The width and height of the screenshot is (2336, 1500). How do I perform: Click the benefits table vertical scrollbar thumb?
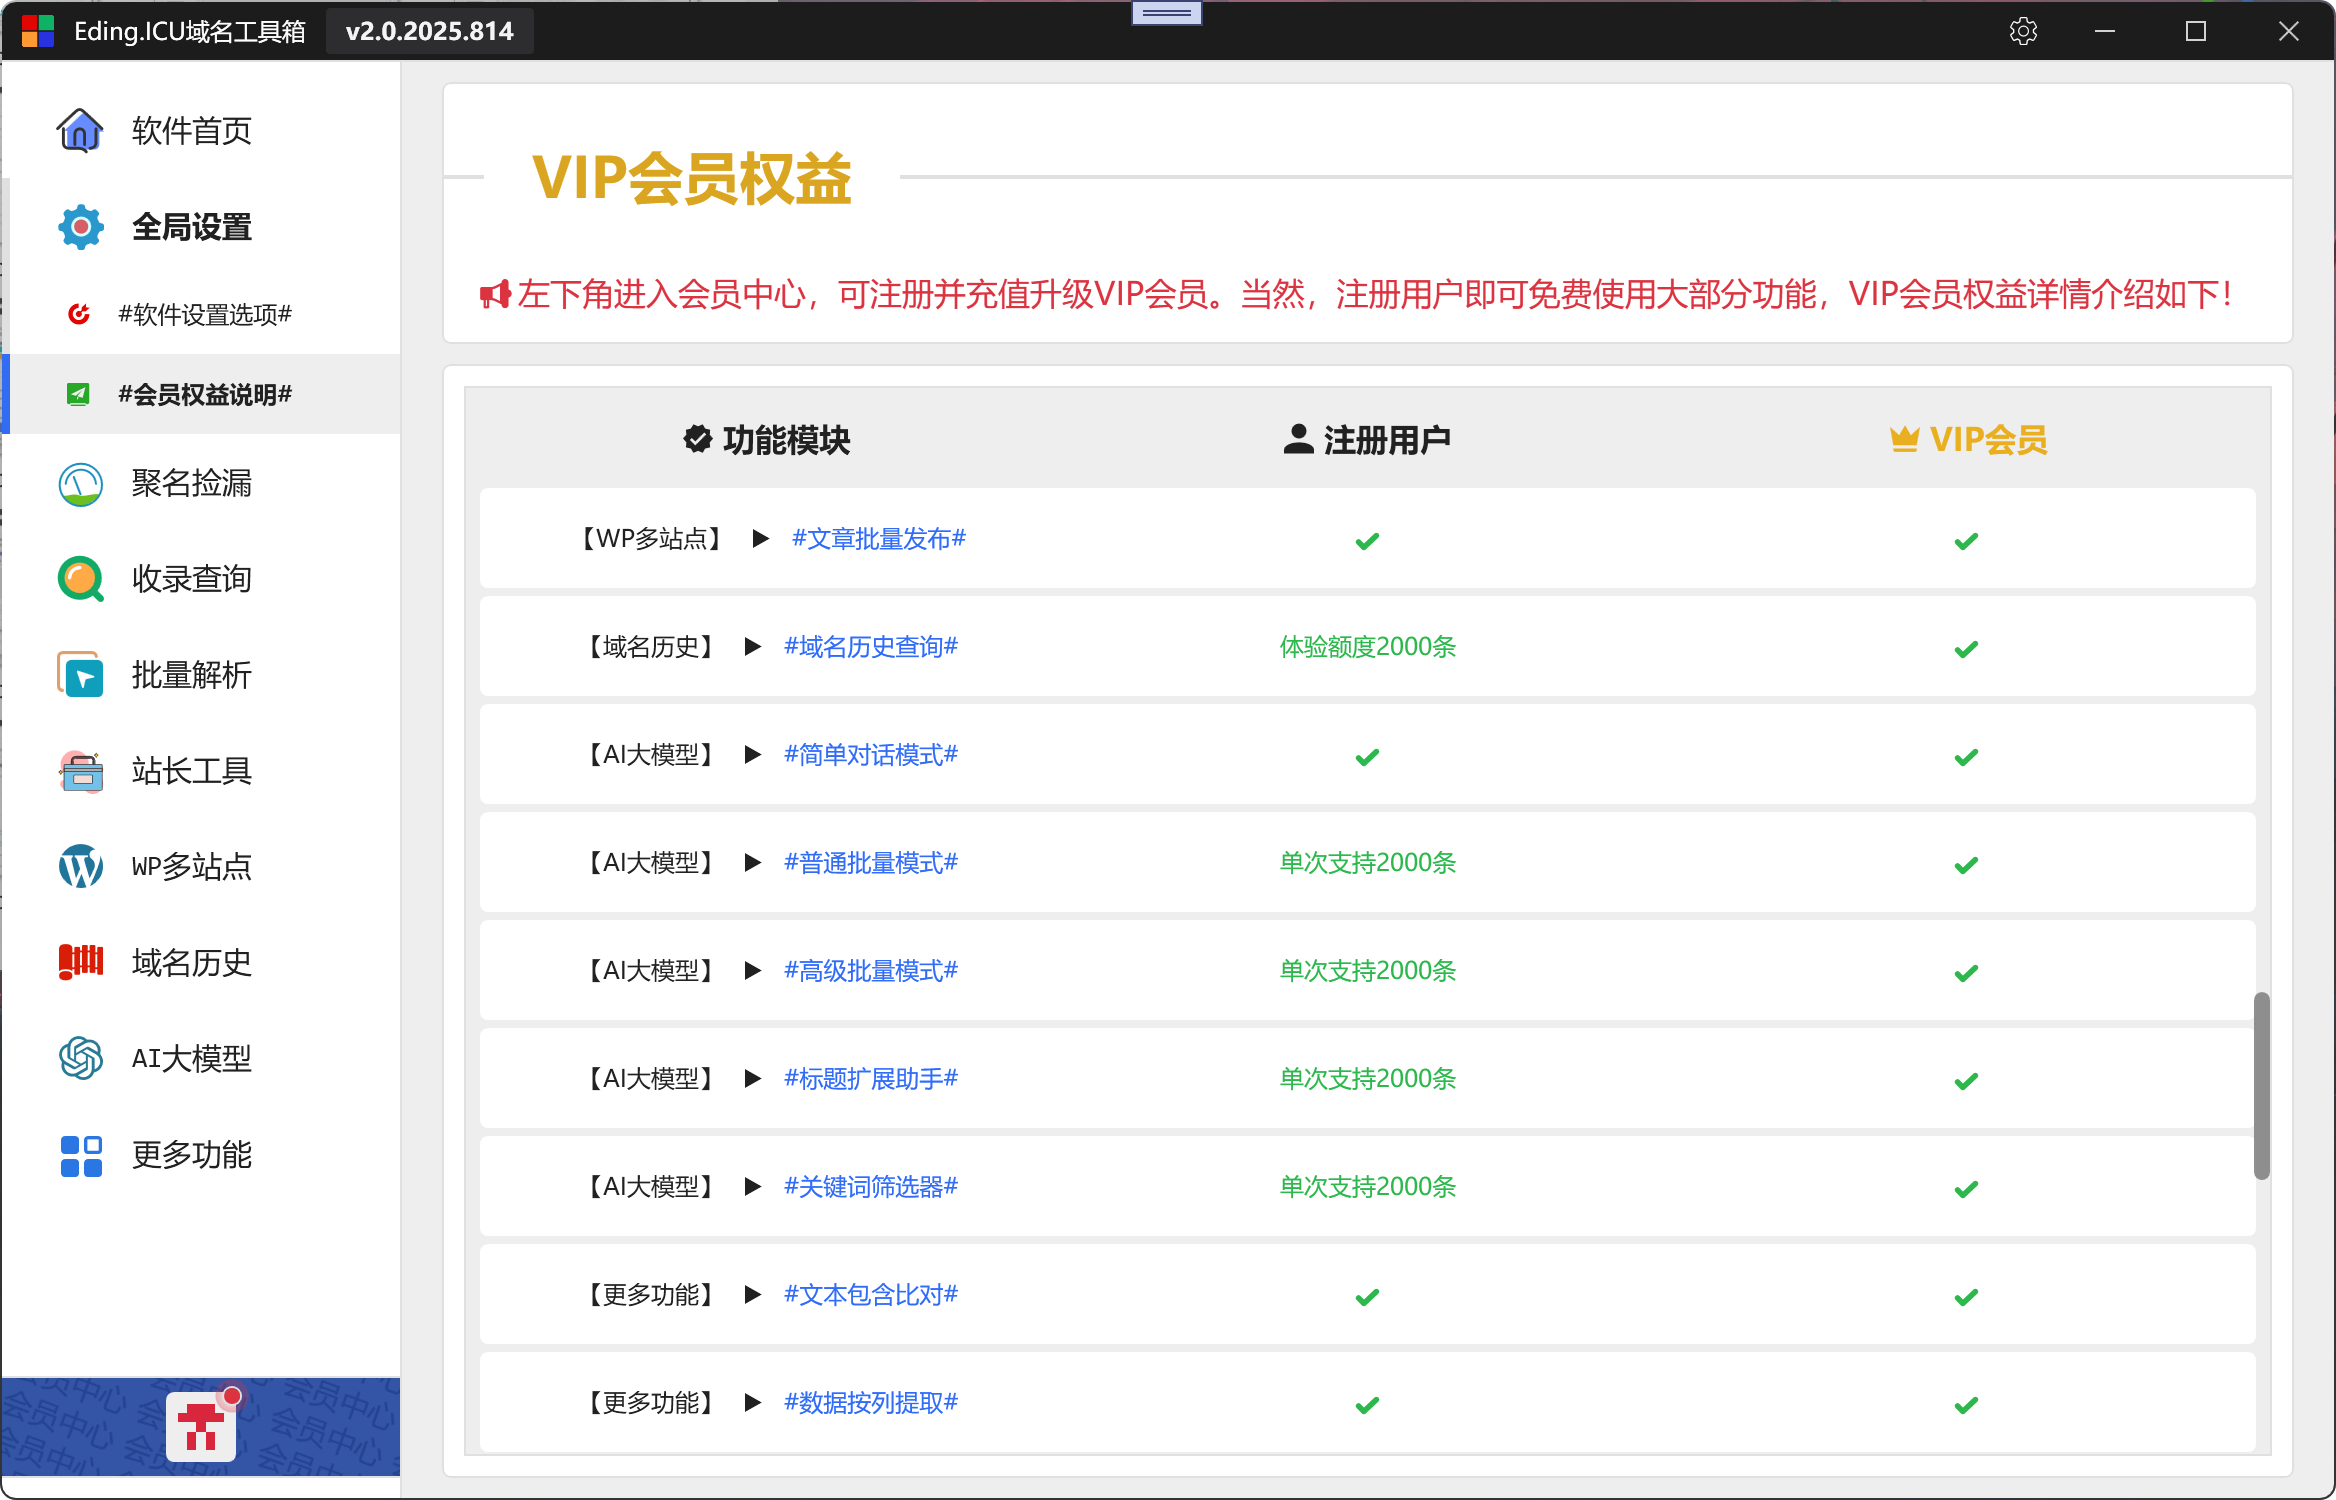(x=2261, y=1086)
